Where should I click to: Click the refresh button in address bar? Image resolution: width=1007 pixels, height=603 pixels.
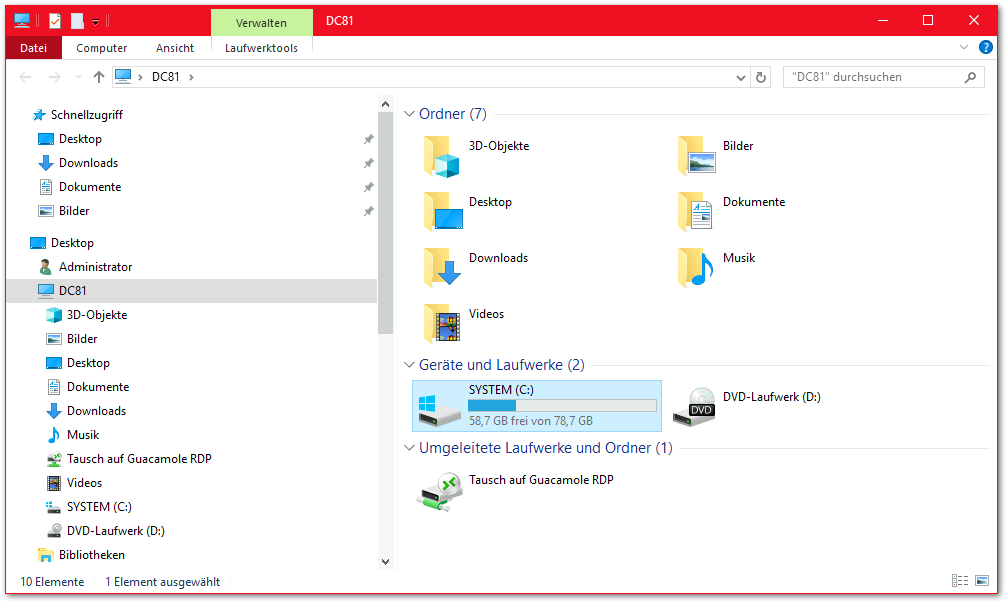762,77
